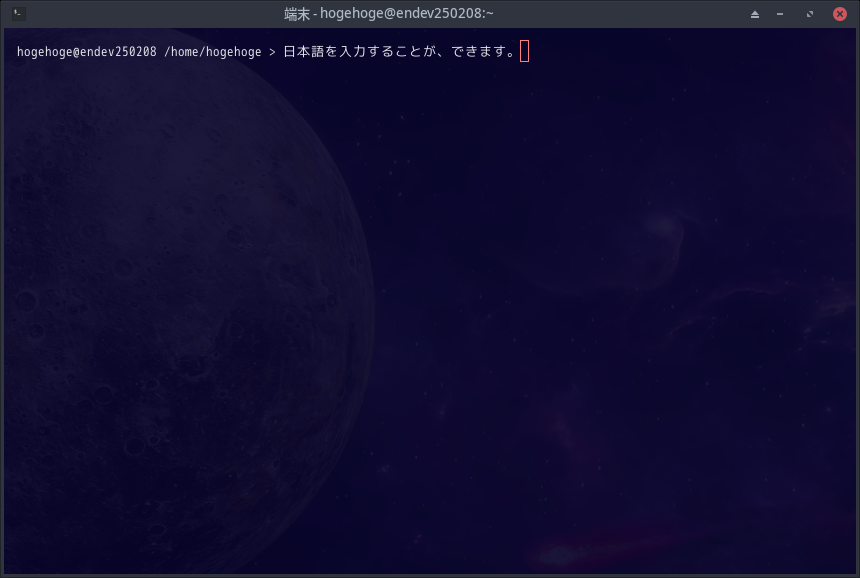Click the window title hogehoge@endev250208:~
Screen dimensions: 860x578
coord(406,14)
